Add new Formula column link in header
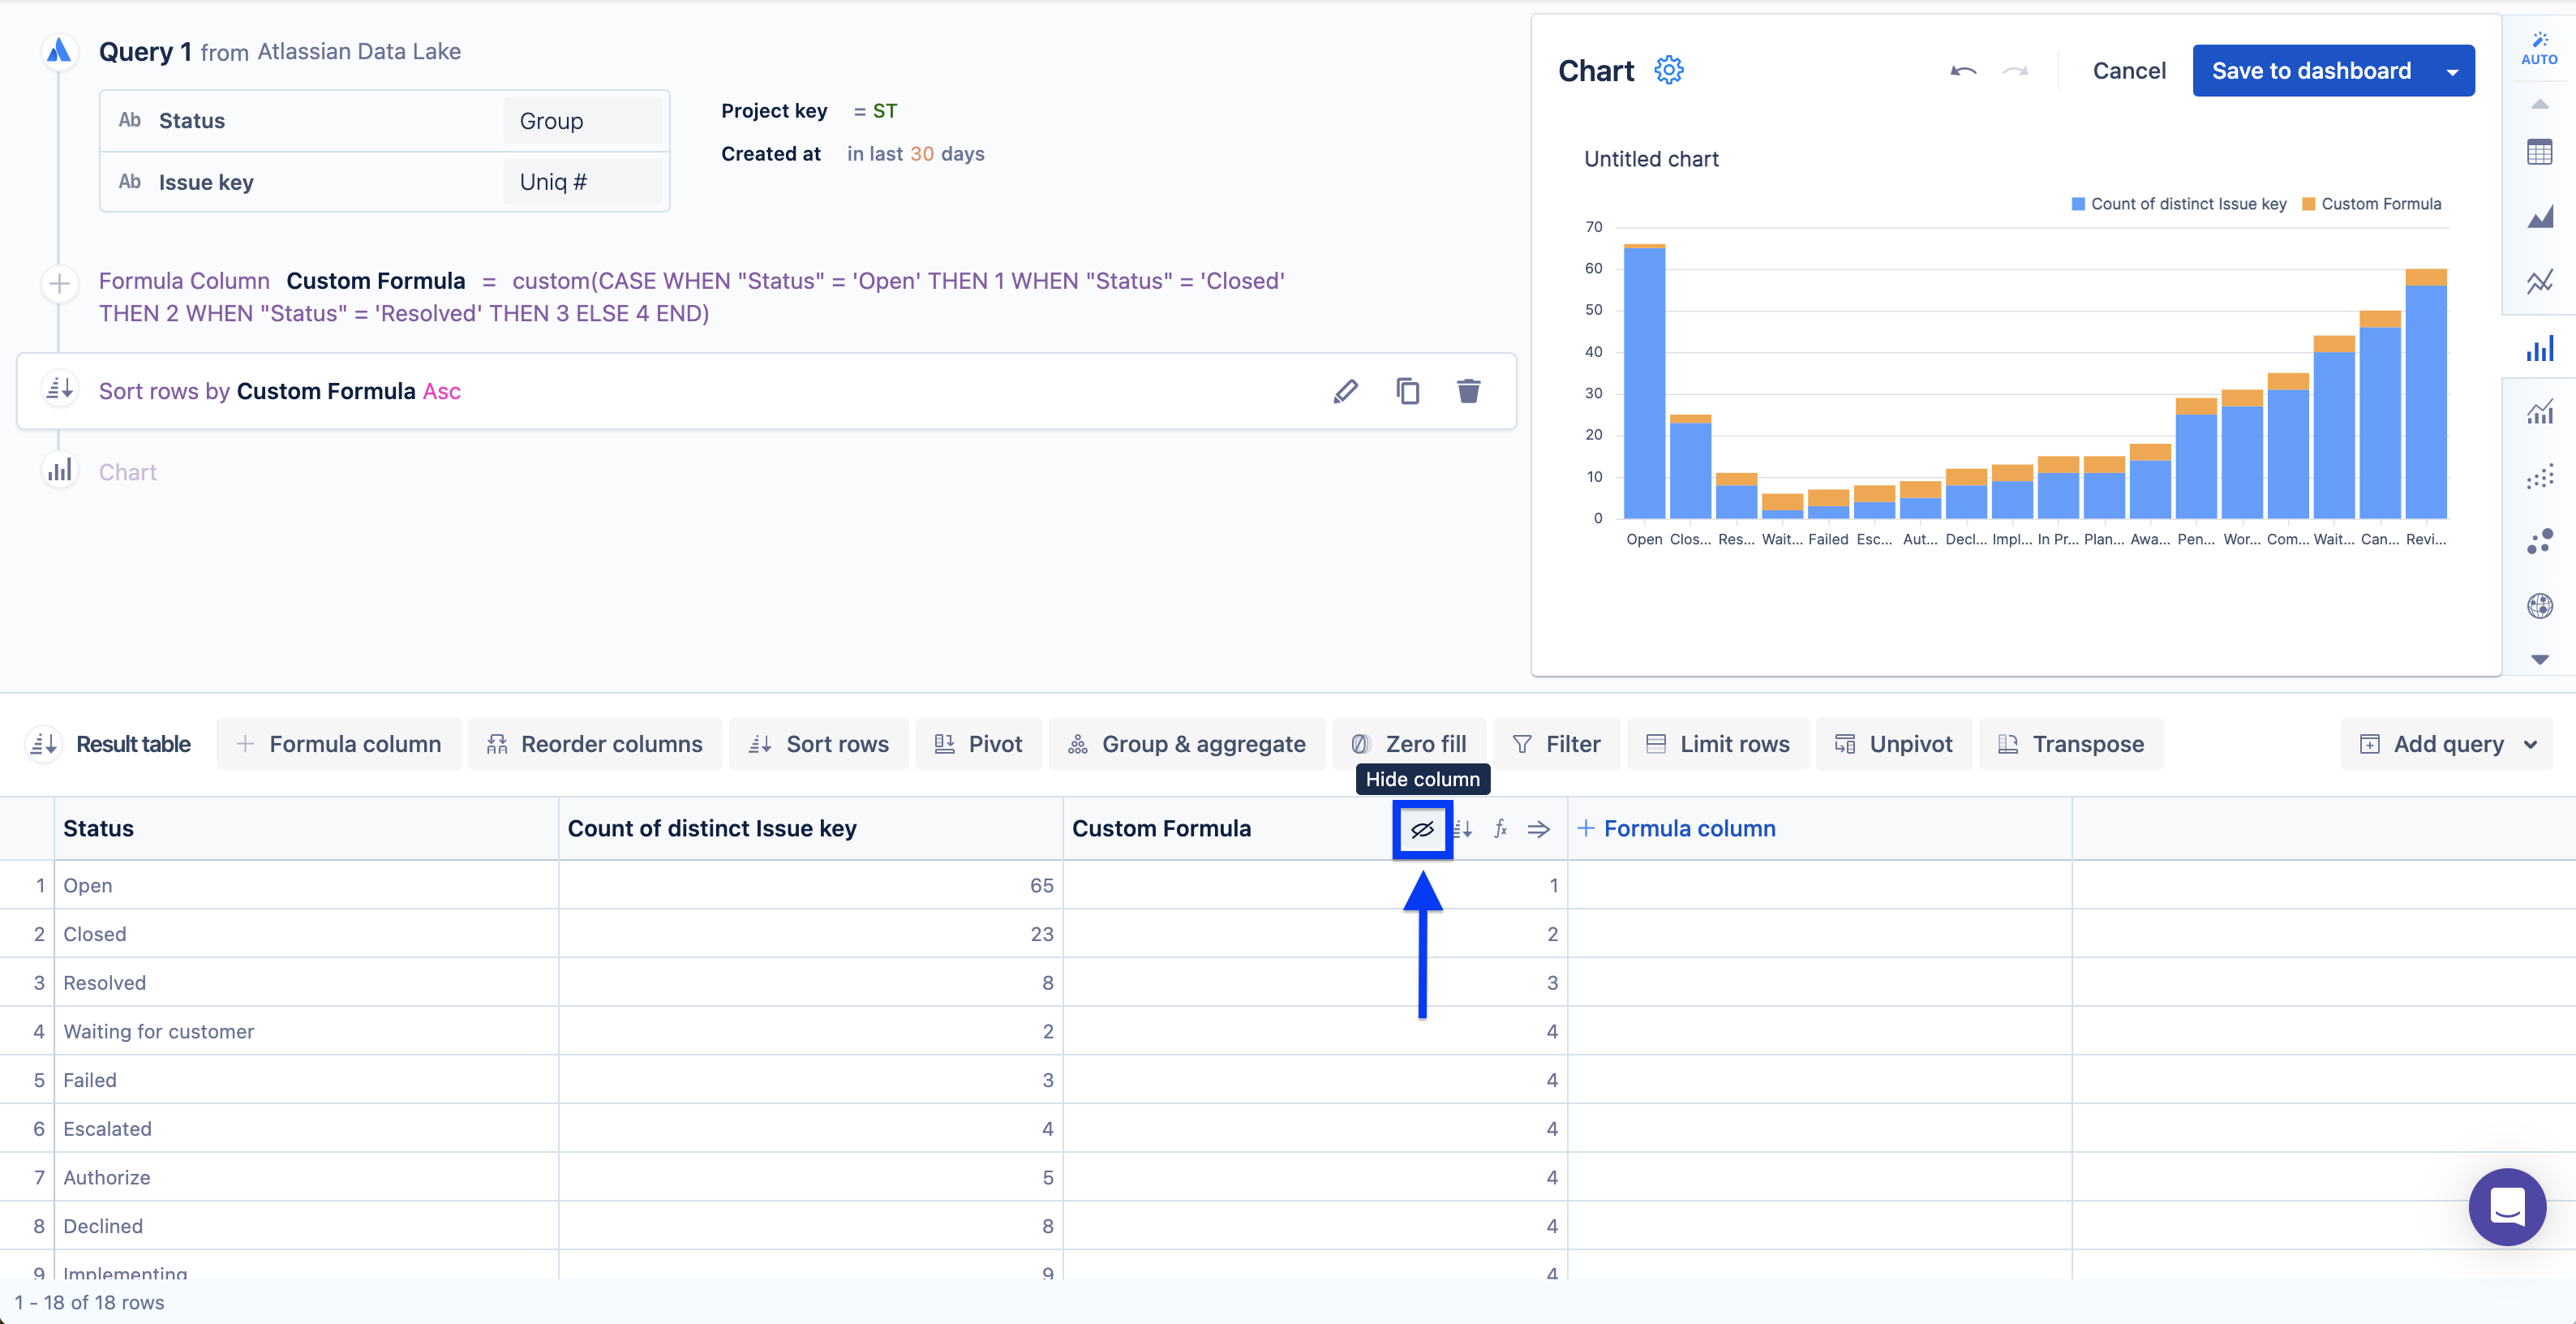 point(1676,829)
